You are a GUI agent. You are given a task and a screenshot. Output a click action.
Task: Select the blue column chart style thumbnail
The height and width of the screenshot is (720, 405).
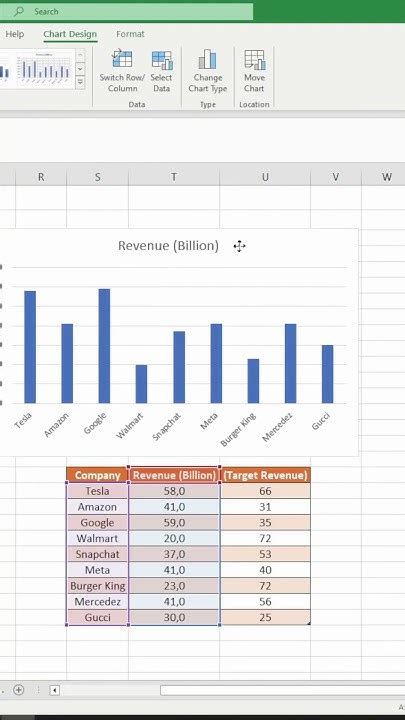pyautogui.click(x=45, y=69)
